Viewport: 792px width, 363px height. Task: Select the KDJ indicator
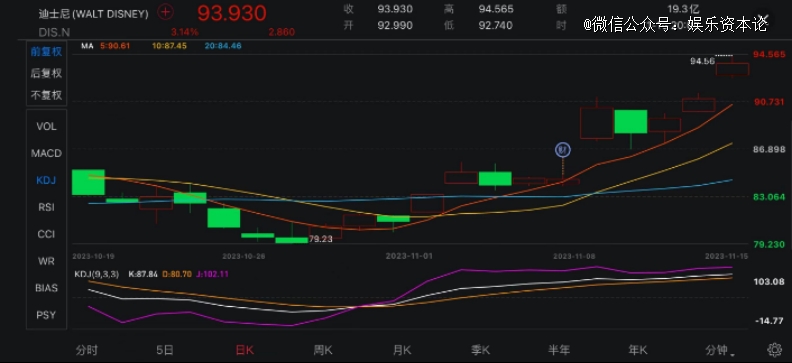tap(46, 180)
